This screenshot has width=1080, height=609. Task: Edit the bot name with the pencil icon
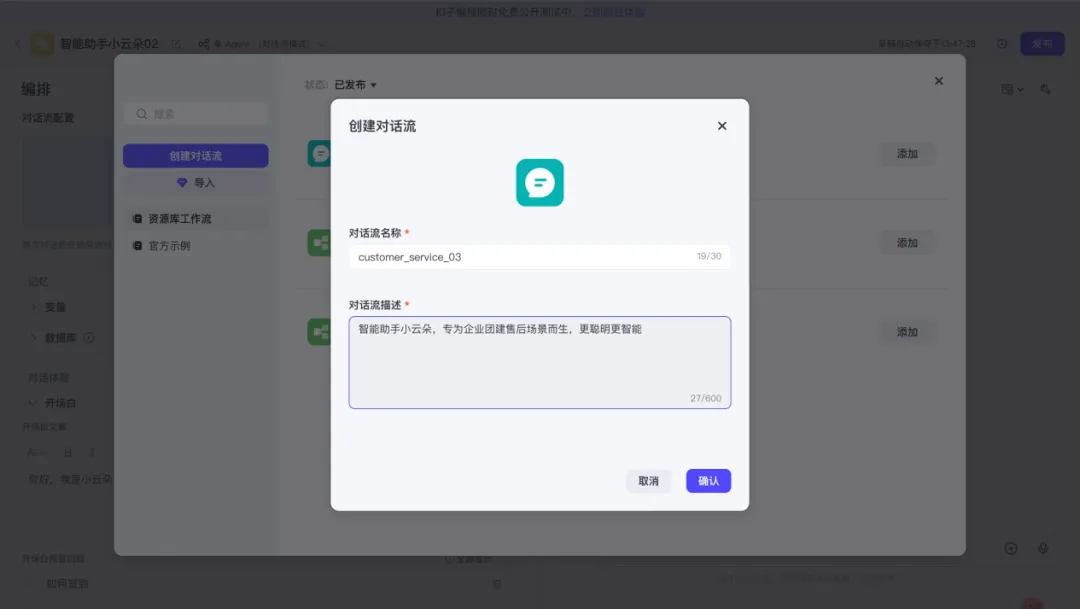point(176,44)
